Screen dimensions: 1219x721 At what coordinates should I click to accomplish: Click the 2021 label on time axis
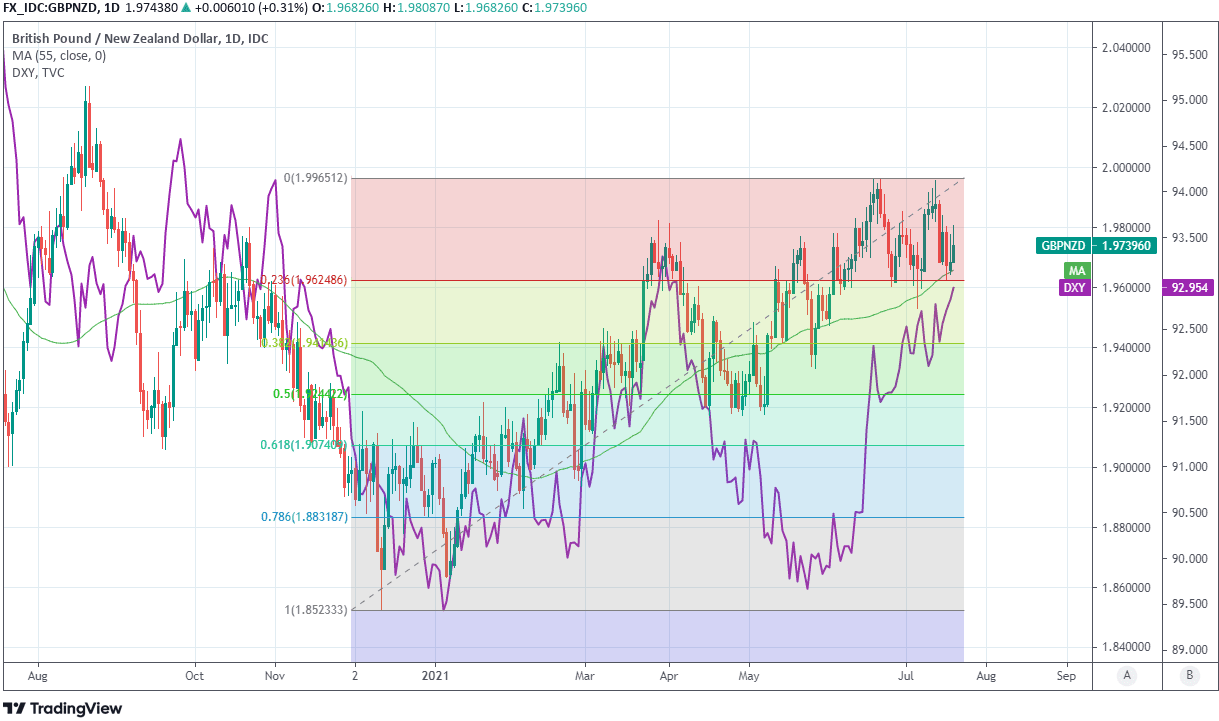coord(436,675)
